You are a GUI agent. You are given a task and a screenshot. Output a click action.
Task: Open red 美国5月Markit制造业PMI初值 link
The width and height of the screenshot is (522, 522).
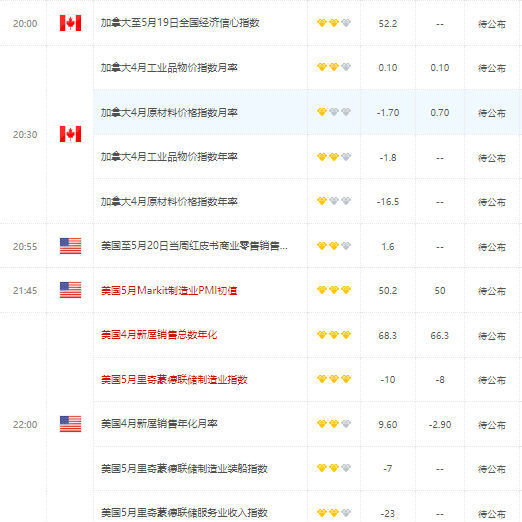coord(169,290)
